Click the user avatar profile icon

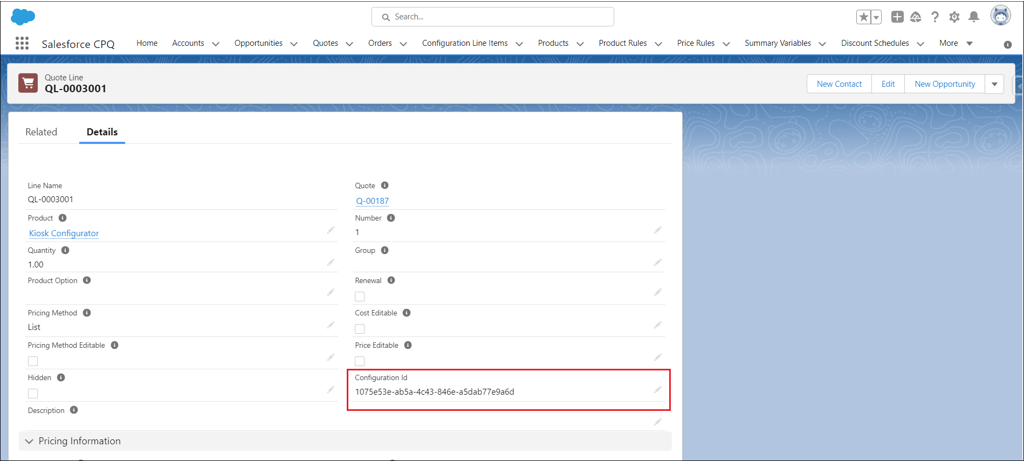click(x=1000, y=16)
